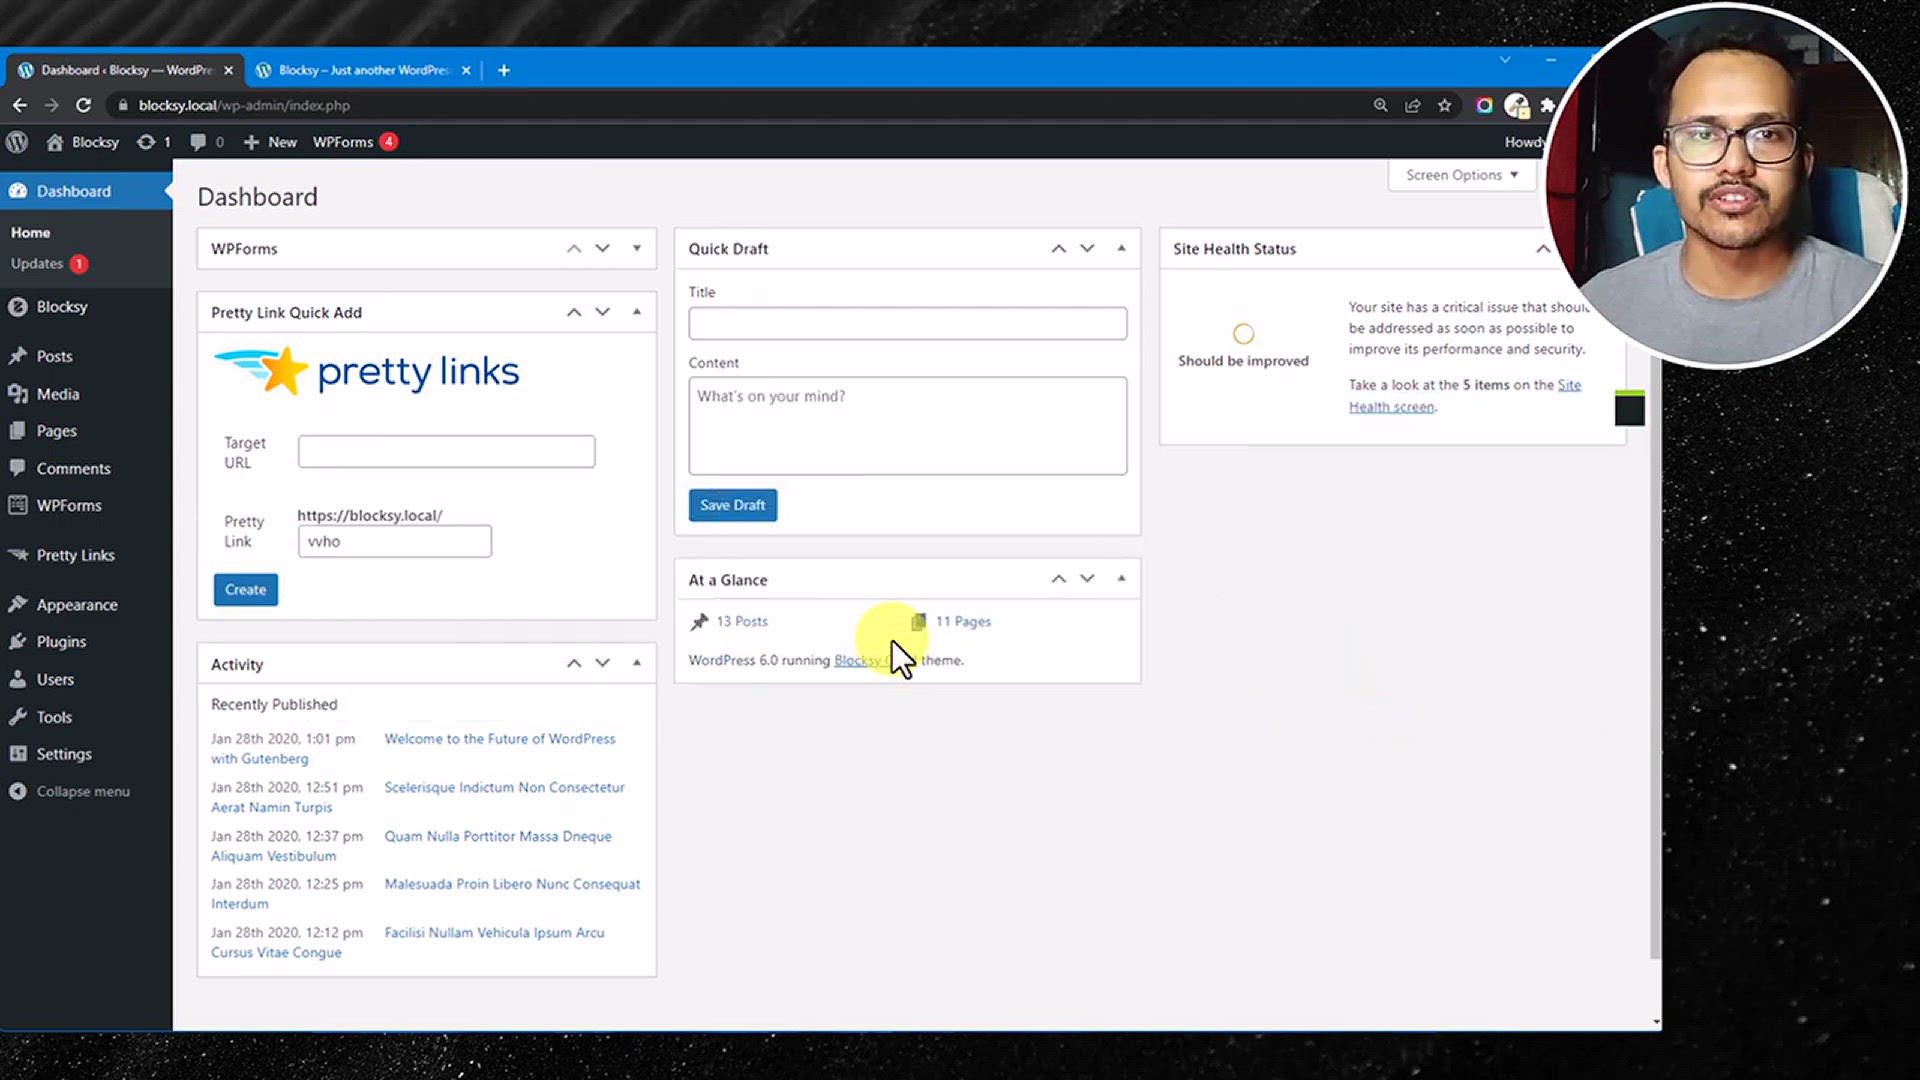
Task: Open WPForms admin bar item
Action: [355, 142]
